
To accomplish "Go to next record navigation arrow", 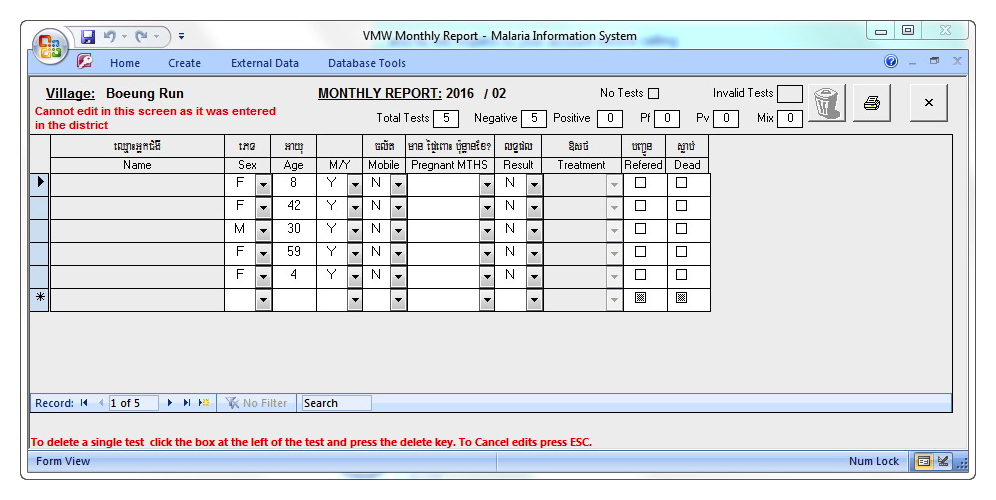I will point(171,403).
